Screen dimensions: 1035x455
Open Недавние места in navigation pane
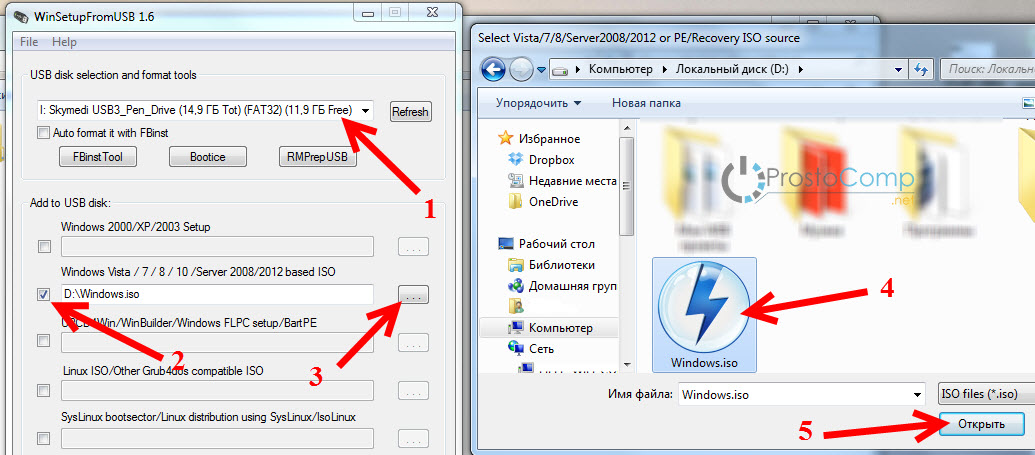(x=572, y=181)
